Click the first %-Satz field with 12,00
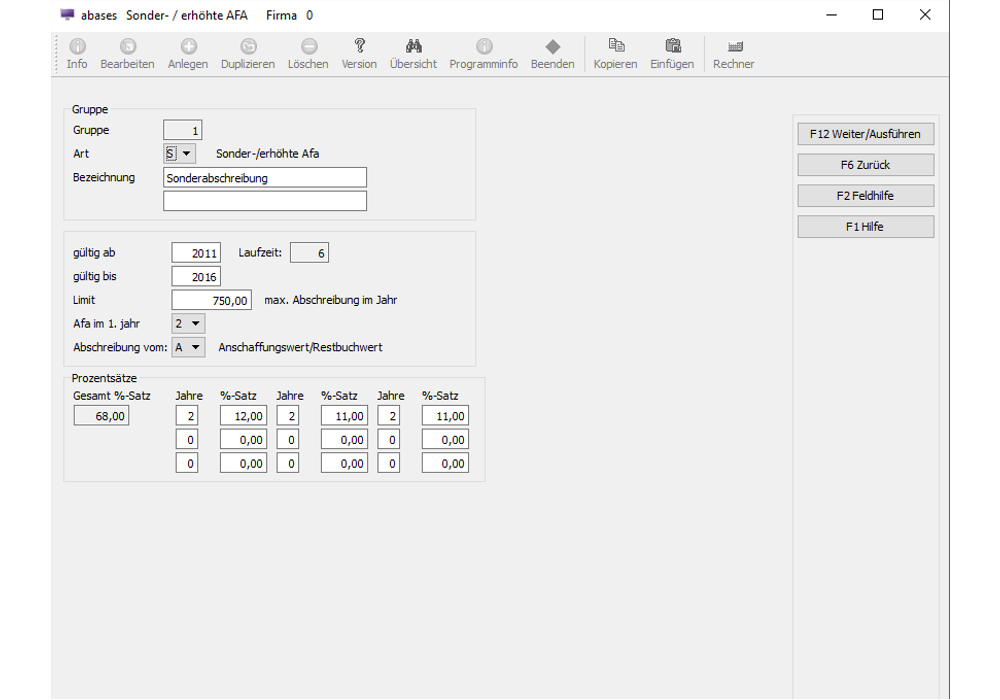Image resolution: width=1000 pixels, height=700 pixels. click(243, 416)
